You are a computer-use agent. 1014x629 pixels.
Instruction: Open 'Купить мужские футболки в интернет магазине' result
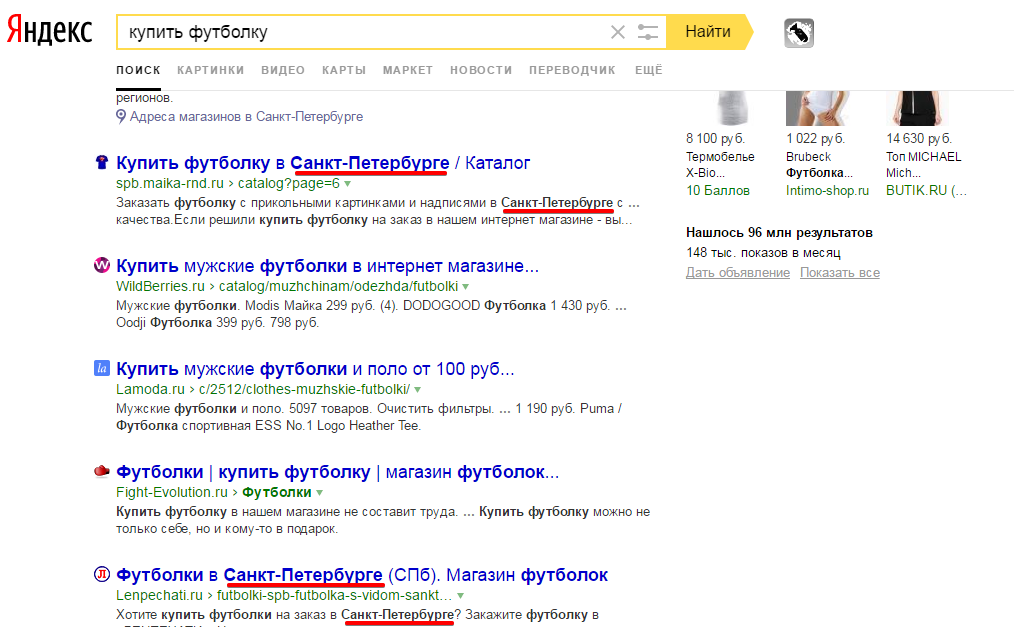327,266
